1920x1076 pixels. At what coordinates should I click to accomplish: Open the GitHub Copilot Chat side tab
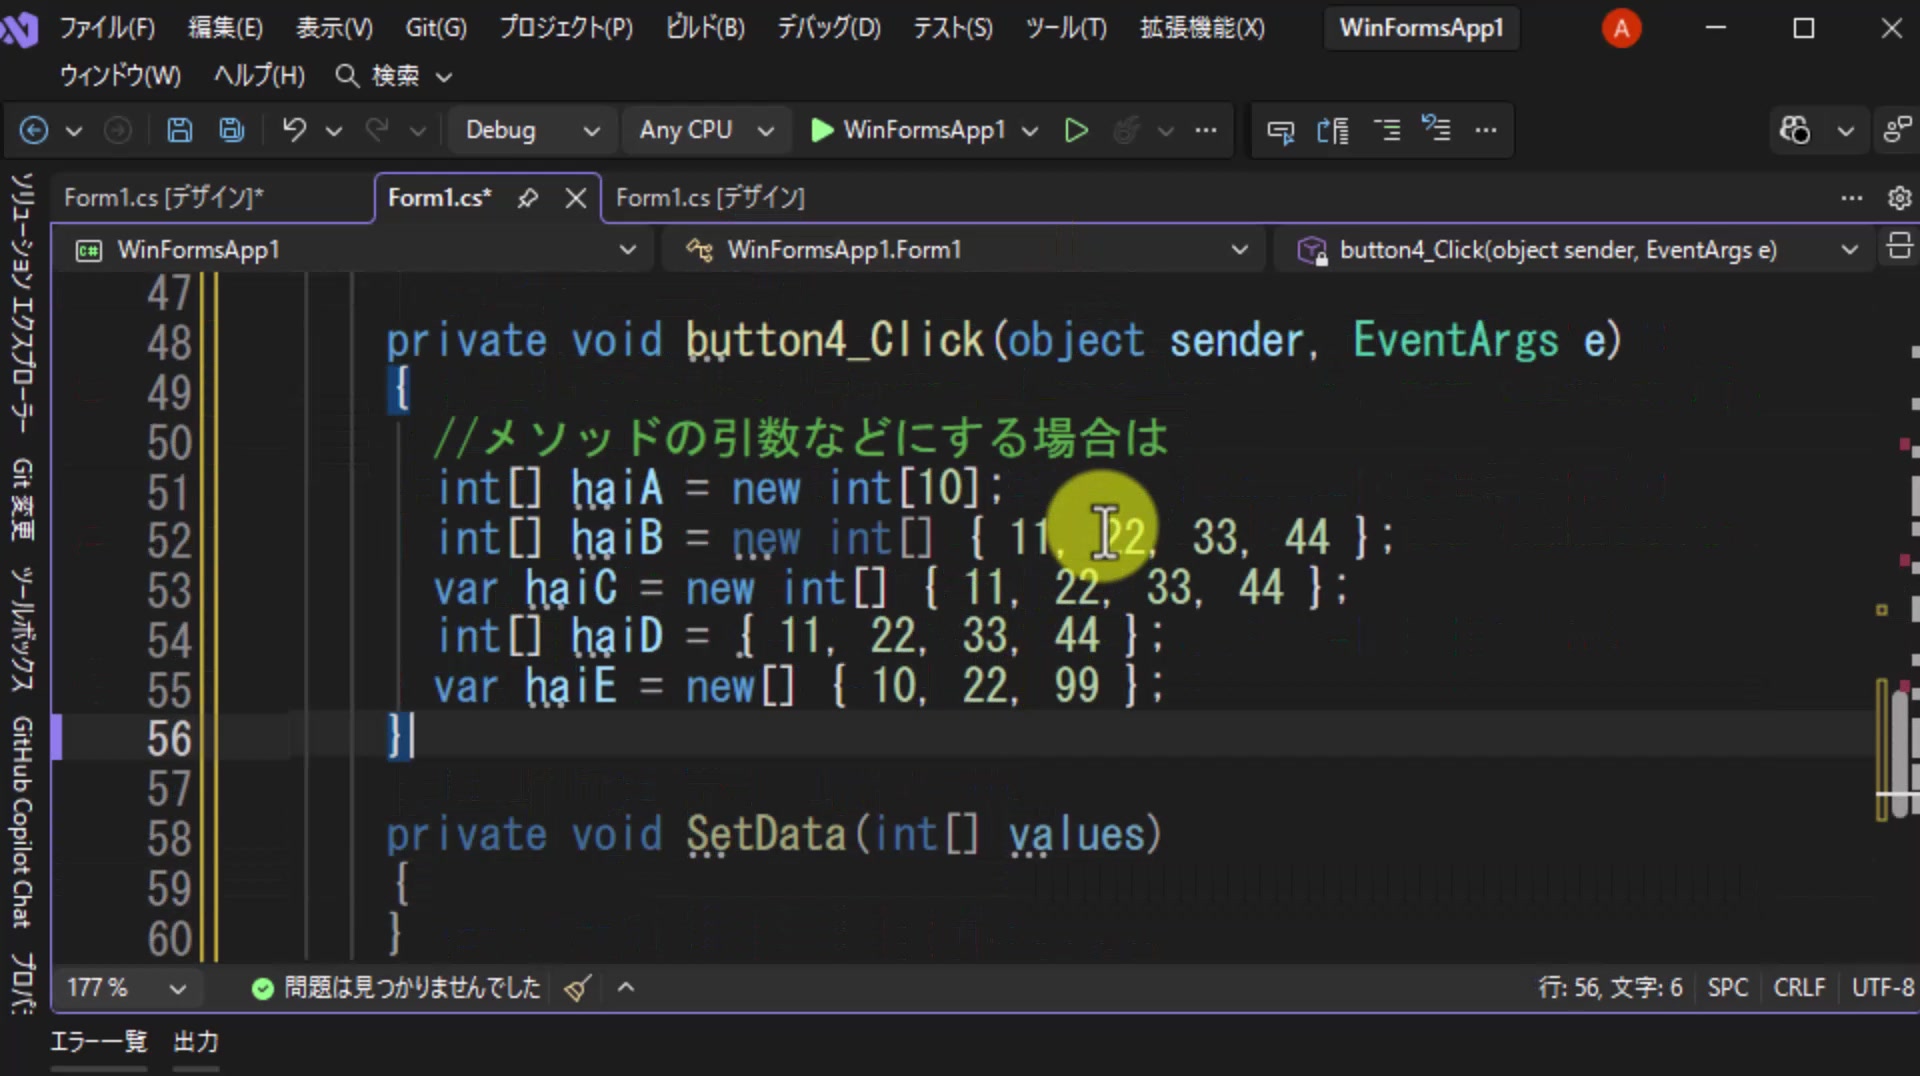coord(23,822)
